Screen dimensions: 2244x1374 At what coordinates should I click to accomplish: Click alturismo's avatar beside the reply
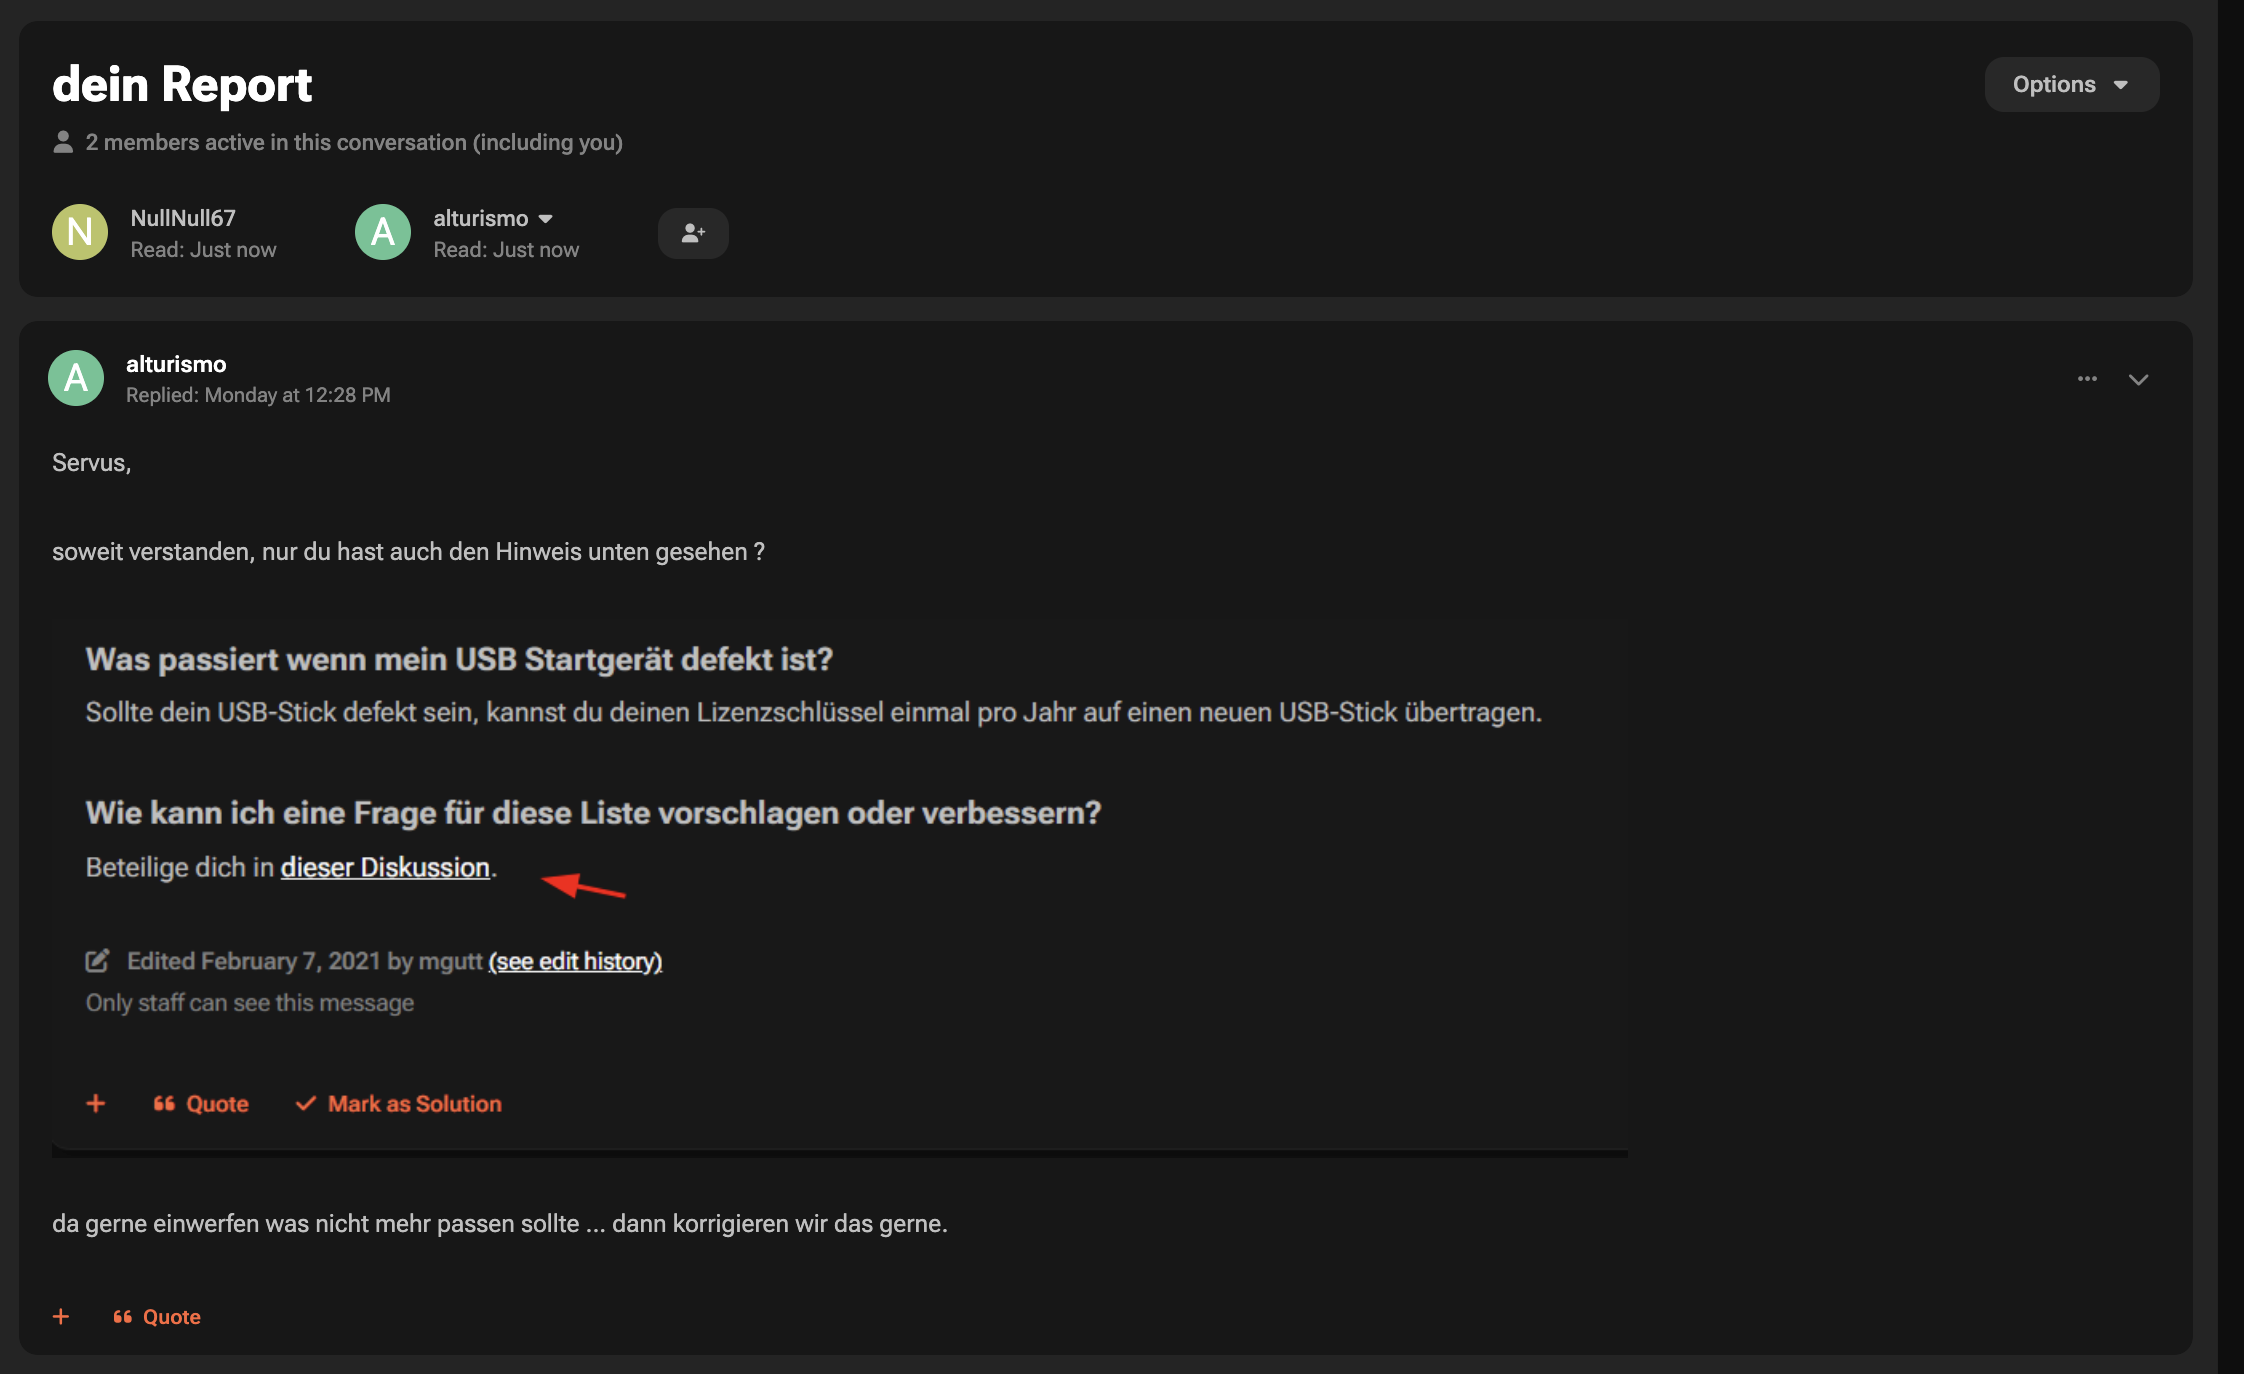coord(76,378)
